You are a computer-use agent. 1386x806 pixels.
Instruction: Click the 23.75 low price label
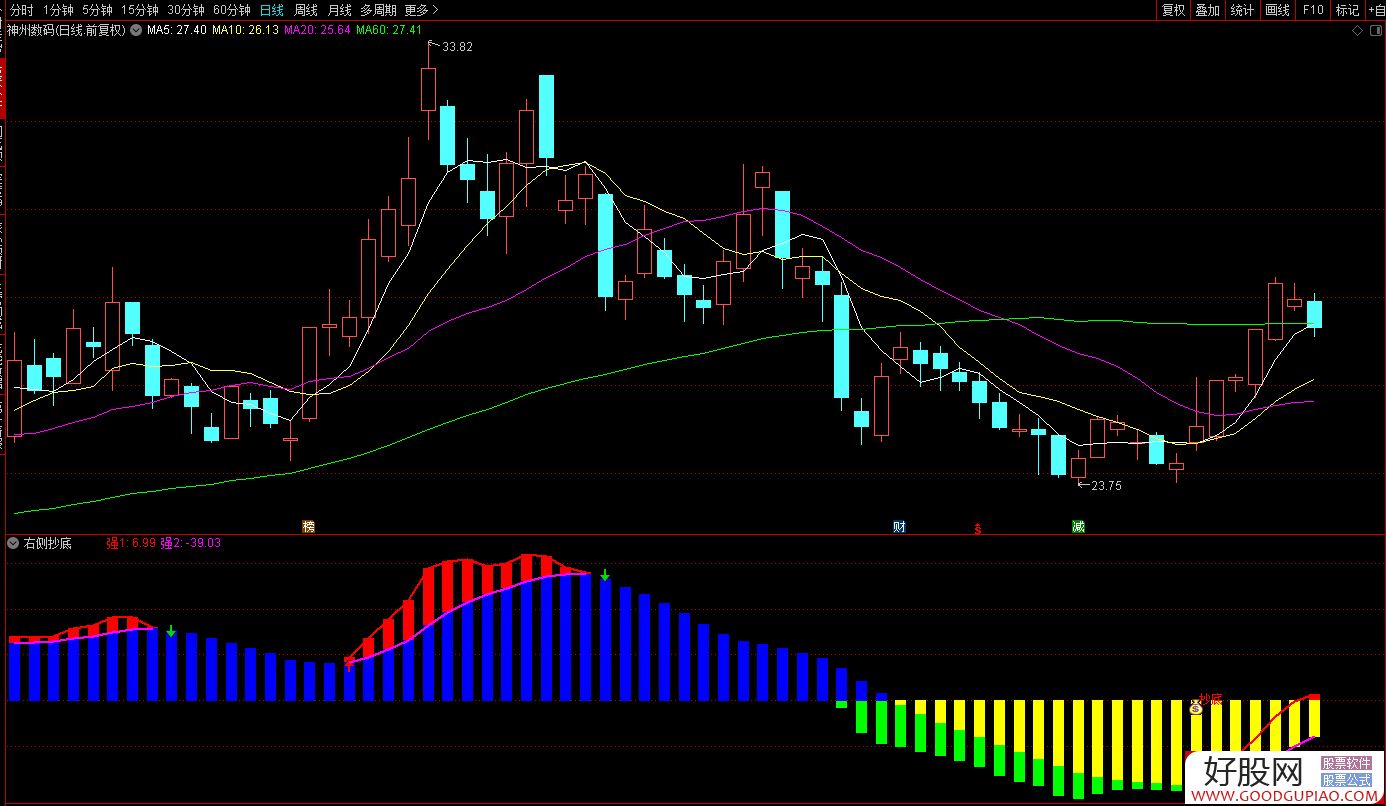tap(1106, 486)
